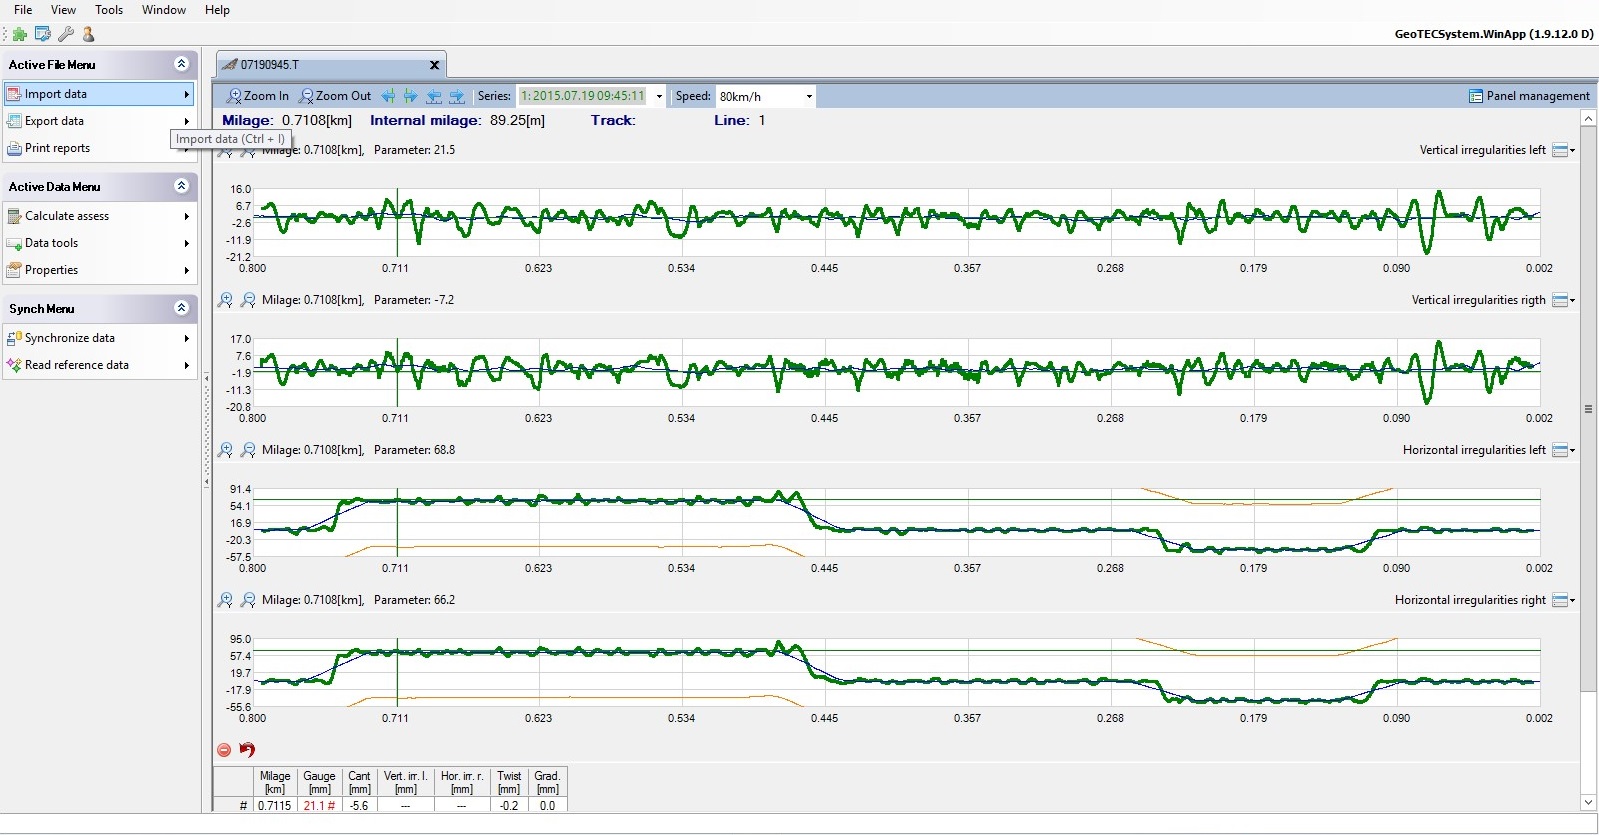Click the green puzzle piece toolbar icon
This screenshot has height=835, width=1599.
19,34
